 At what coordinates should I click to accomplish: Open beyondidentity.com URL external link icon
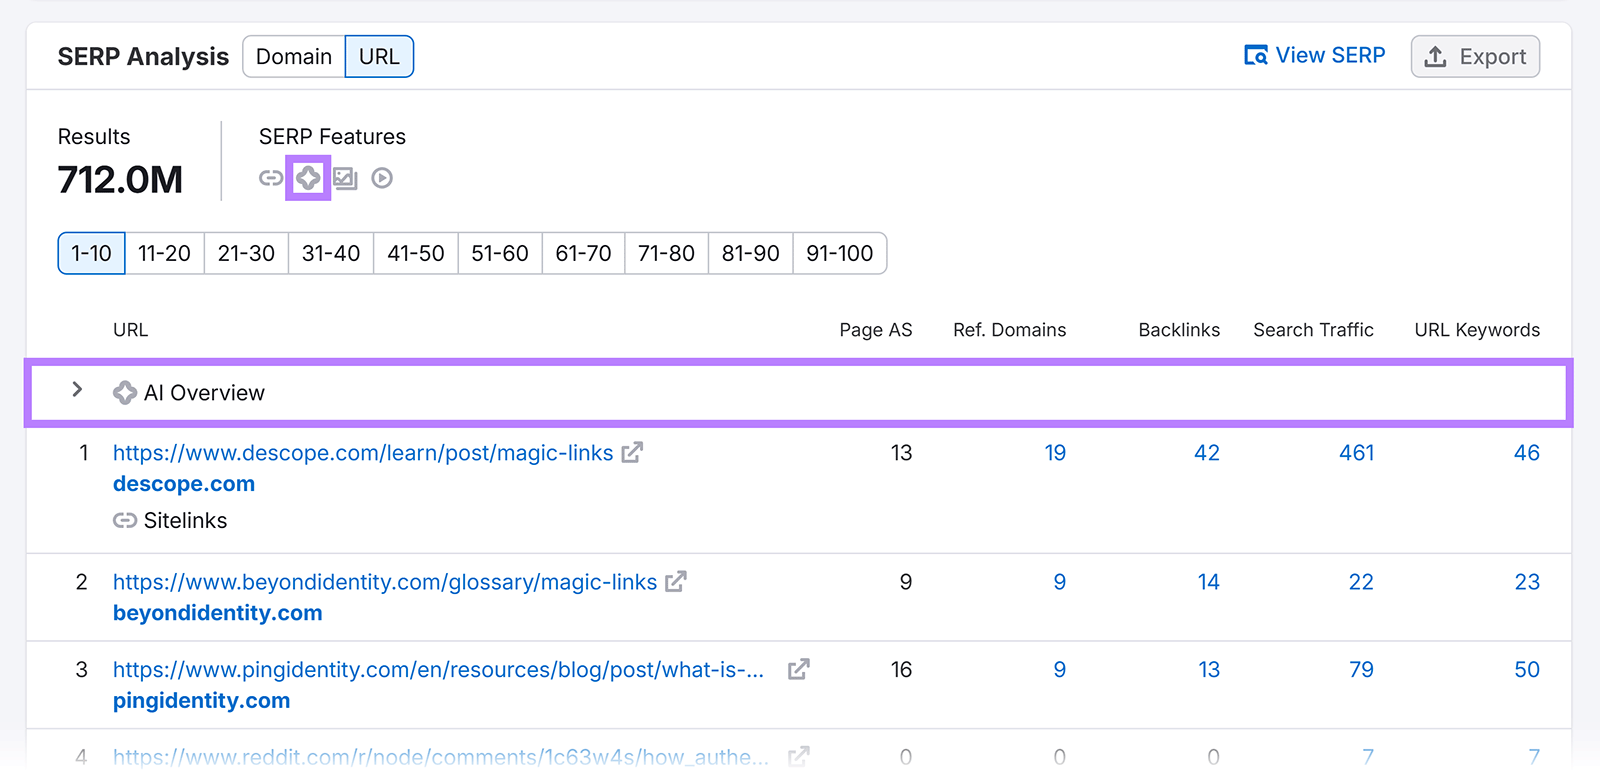tap(676, 582)
